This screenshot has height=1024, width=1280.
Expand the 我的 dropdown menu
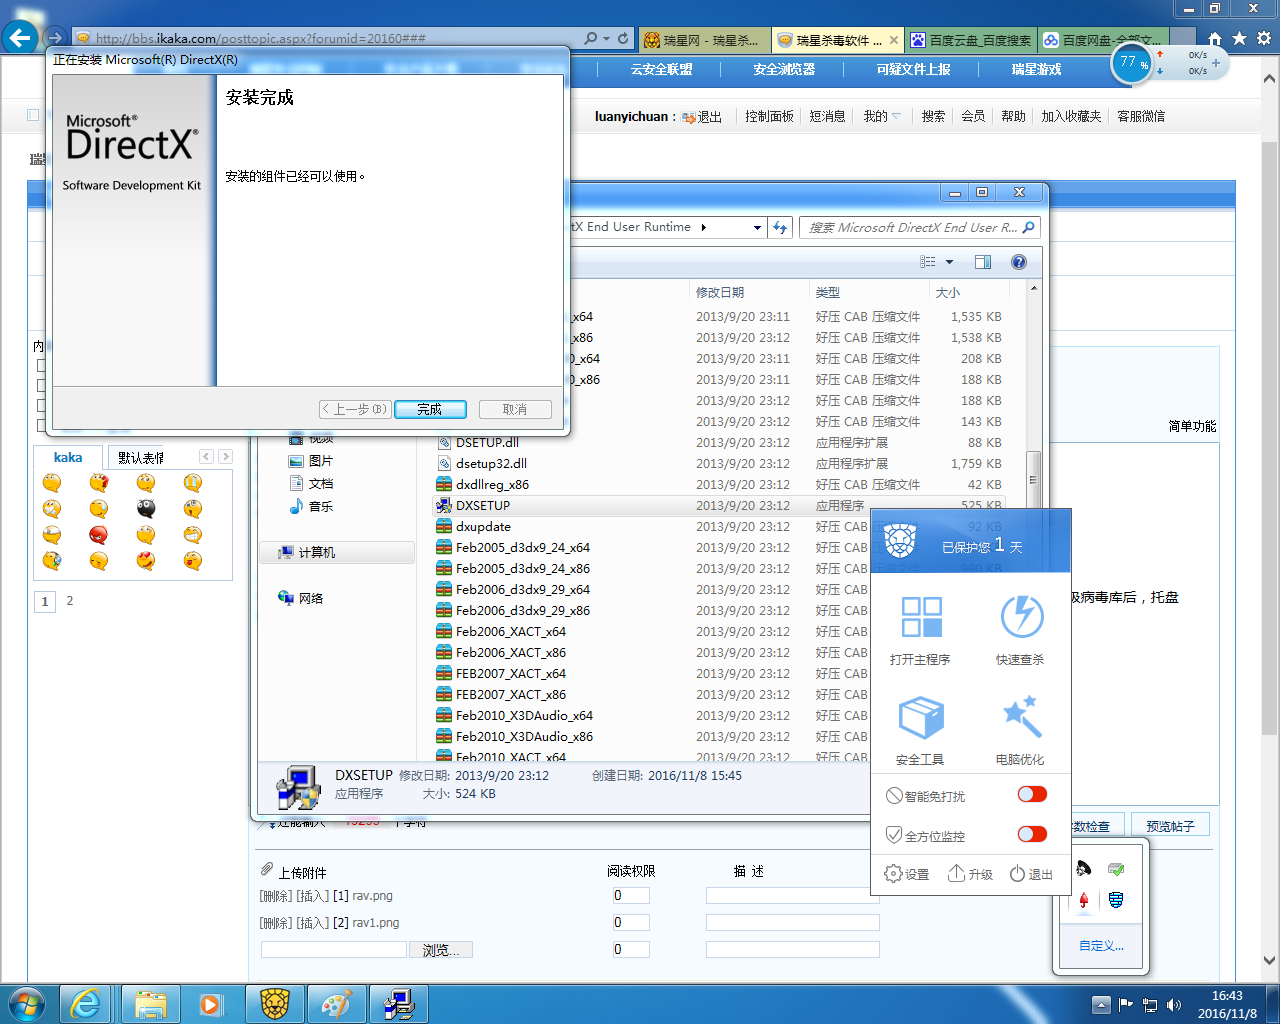pyautogui.click(x=882, y=117)
